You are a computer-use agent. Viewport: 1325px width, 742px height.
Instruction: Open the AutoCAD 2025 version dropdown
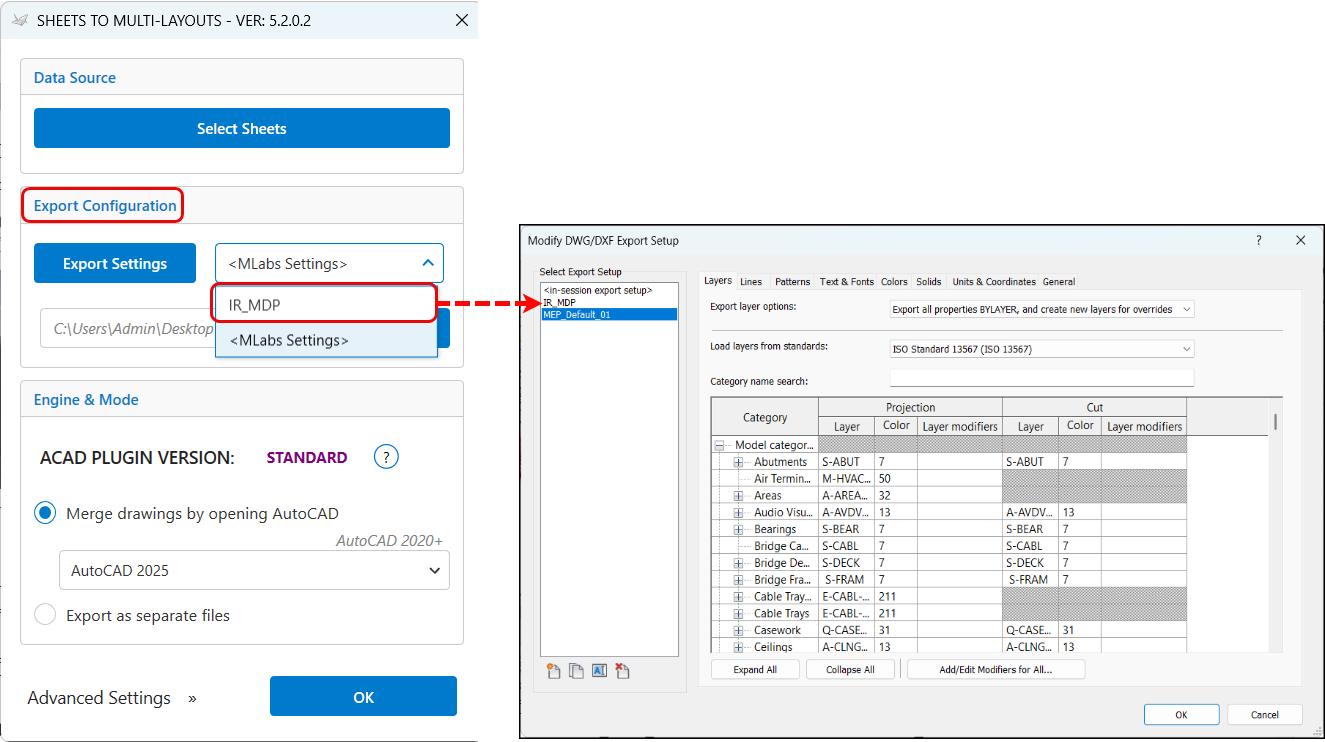tap(254, 570)
